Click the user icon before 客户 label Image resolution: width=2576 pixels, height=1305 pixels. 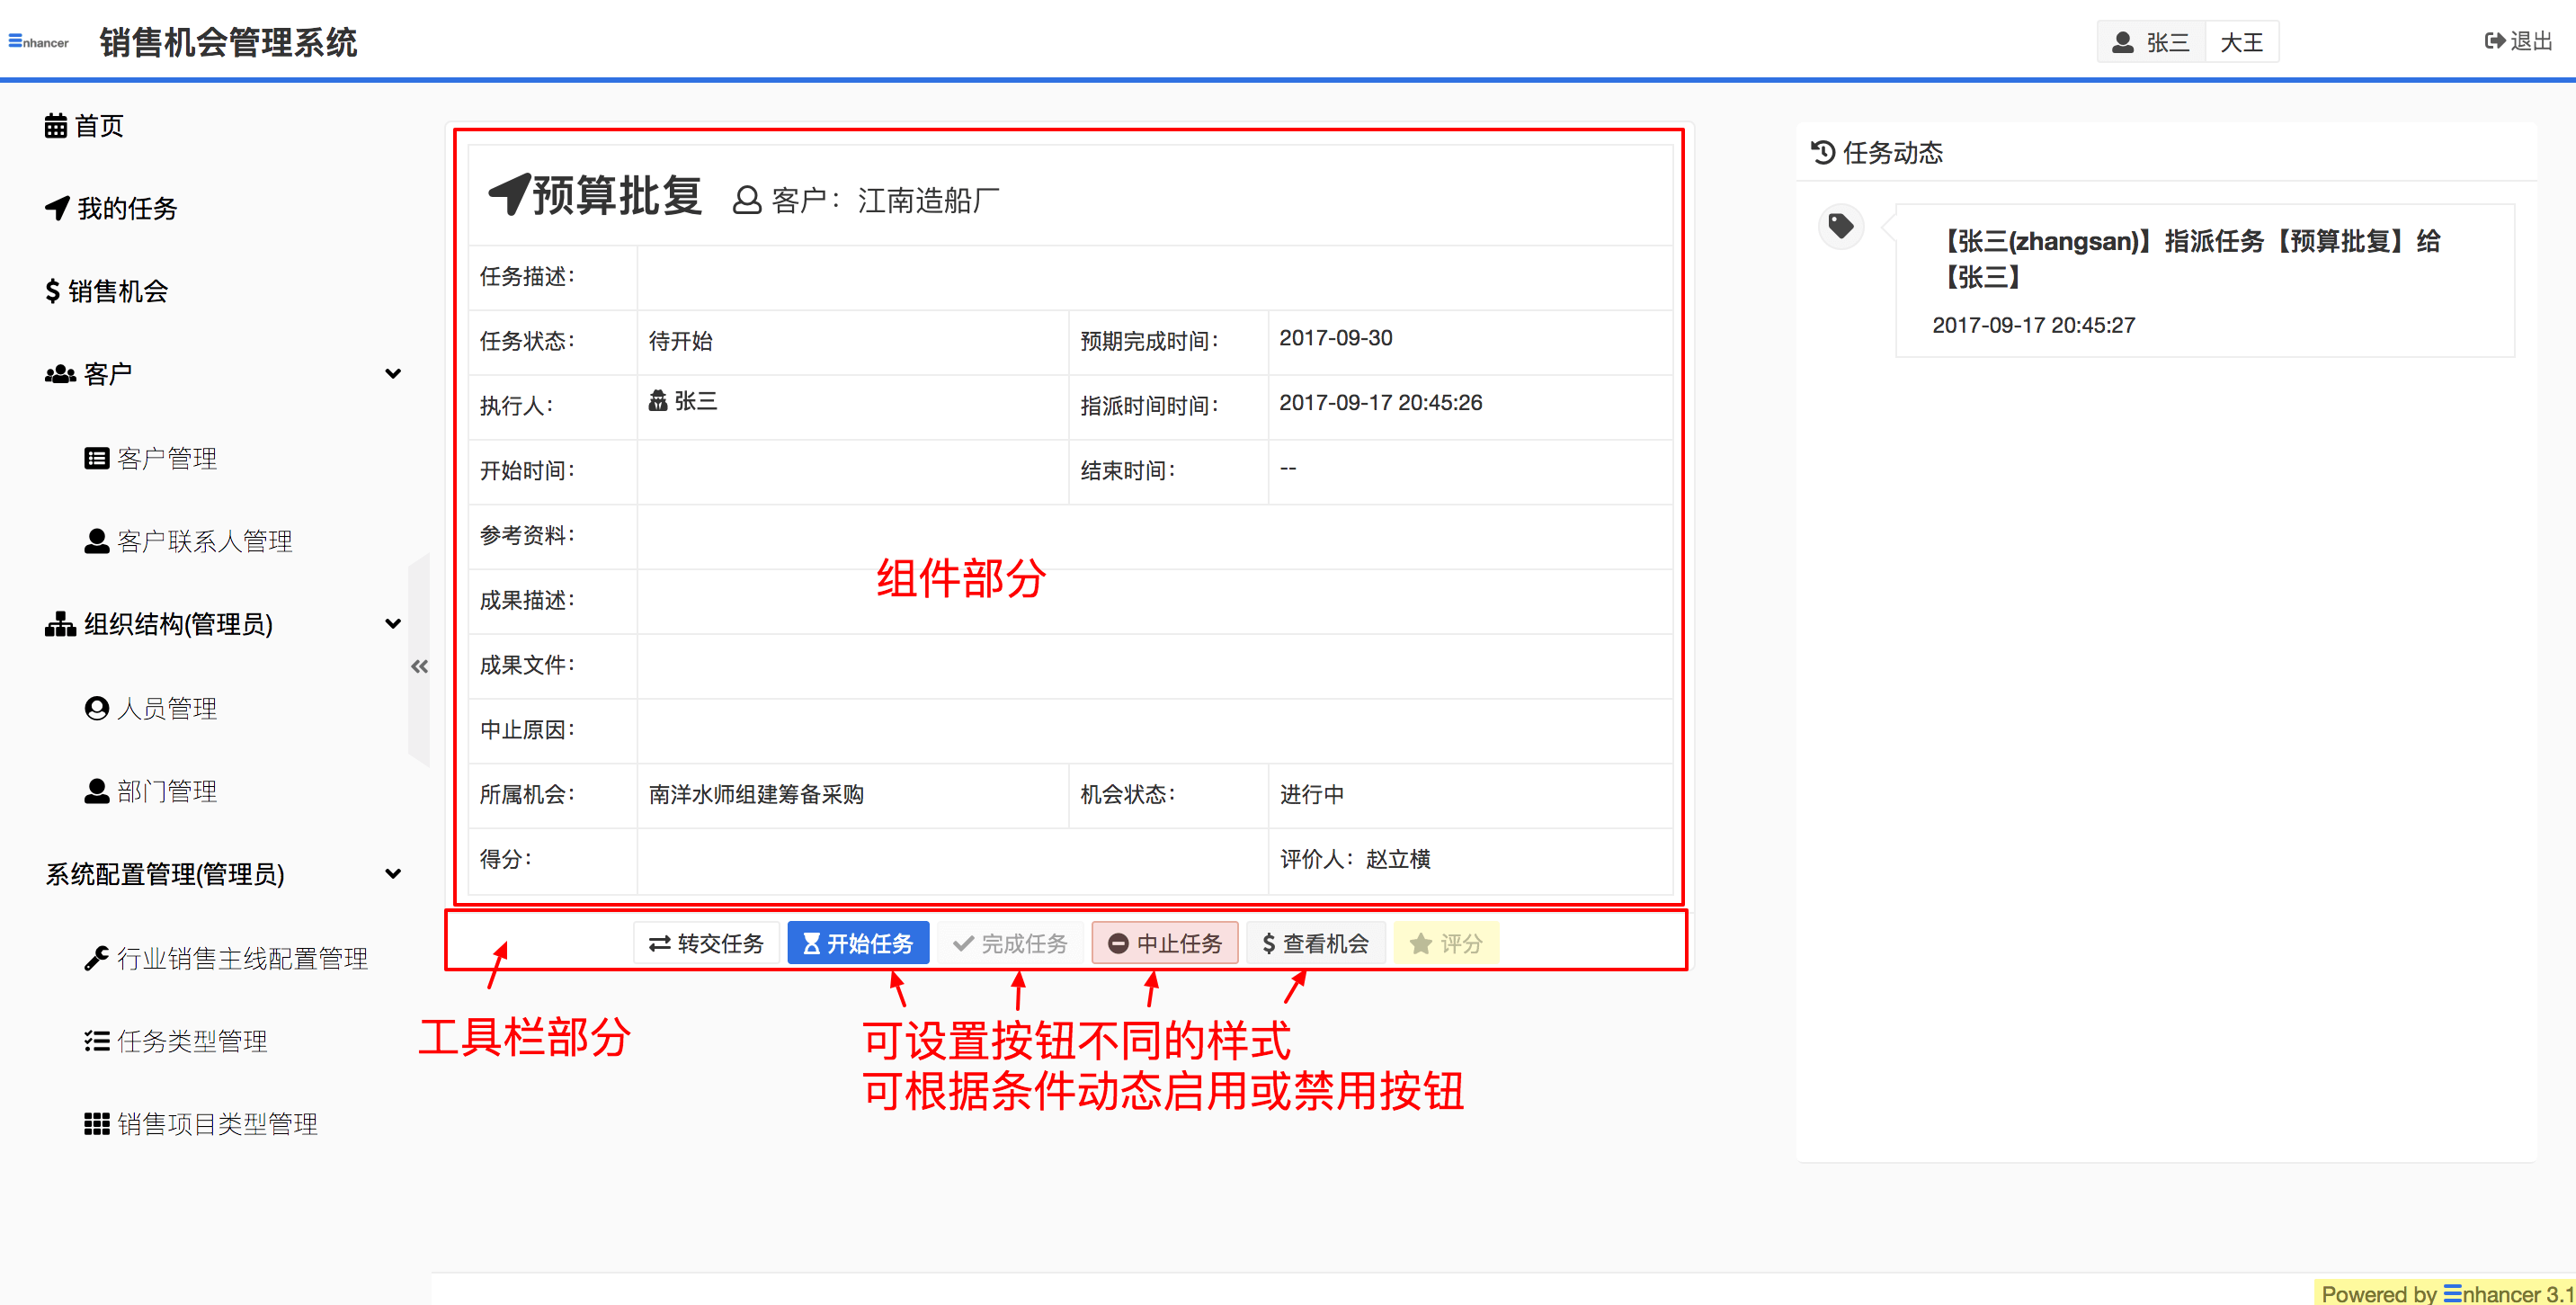[x=746, y=200]
